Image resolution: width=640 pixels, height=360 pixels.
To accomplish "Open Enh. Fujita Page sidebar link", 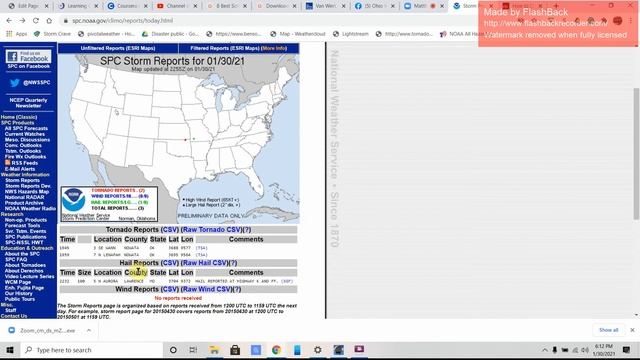I will [24, 288].
